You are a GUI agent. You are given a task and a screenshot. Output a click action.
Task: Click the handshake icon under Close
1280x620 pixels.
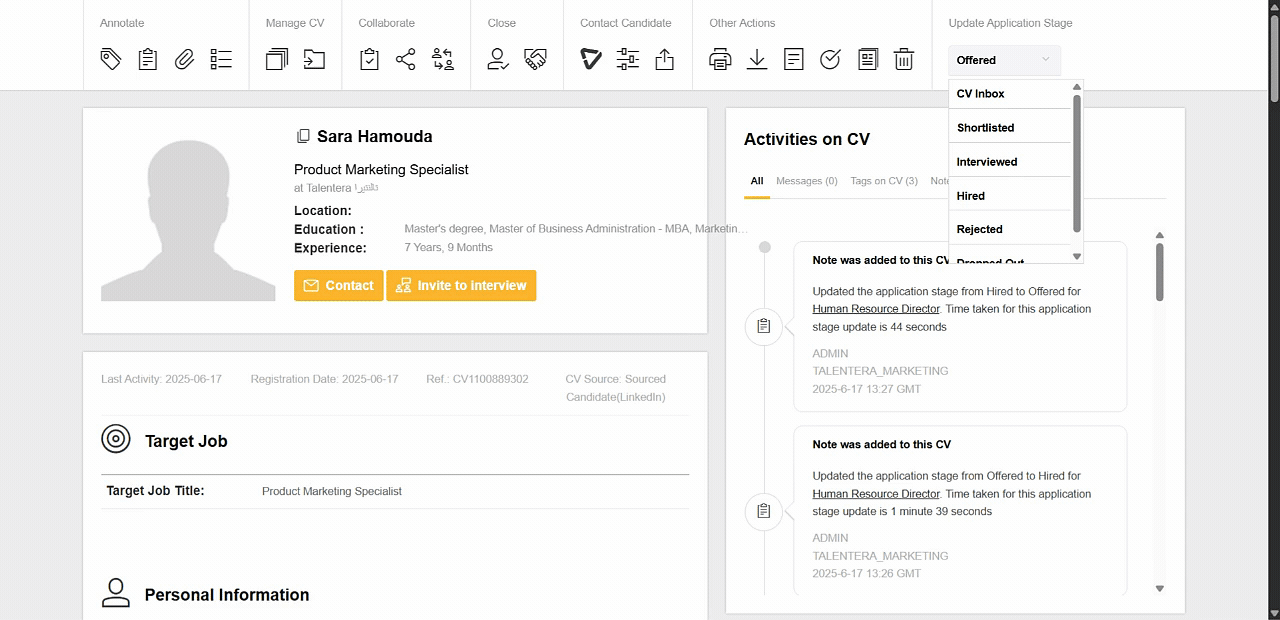535,60
